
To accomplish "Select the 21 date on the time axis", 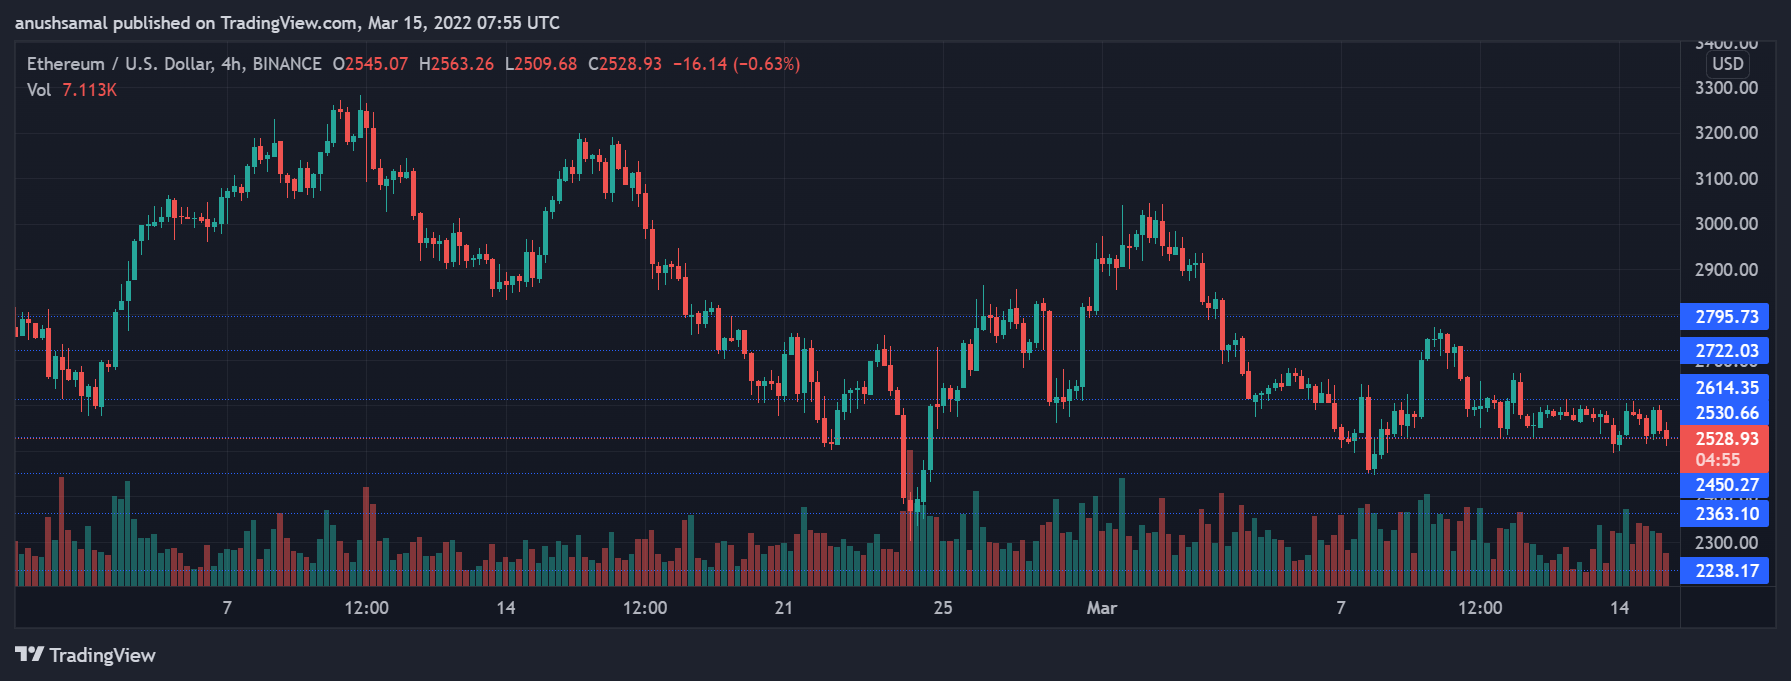I will [784, 608].
